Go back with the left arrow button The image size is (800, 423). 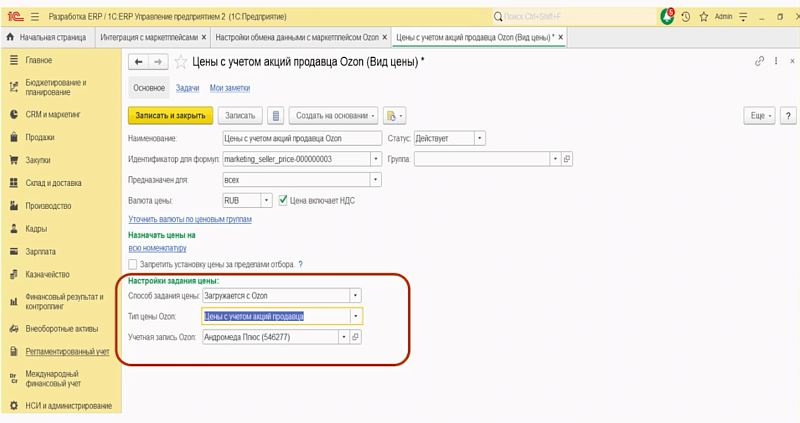click(x=138, y=62)
